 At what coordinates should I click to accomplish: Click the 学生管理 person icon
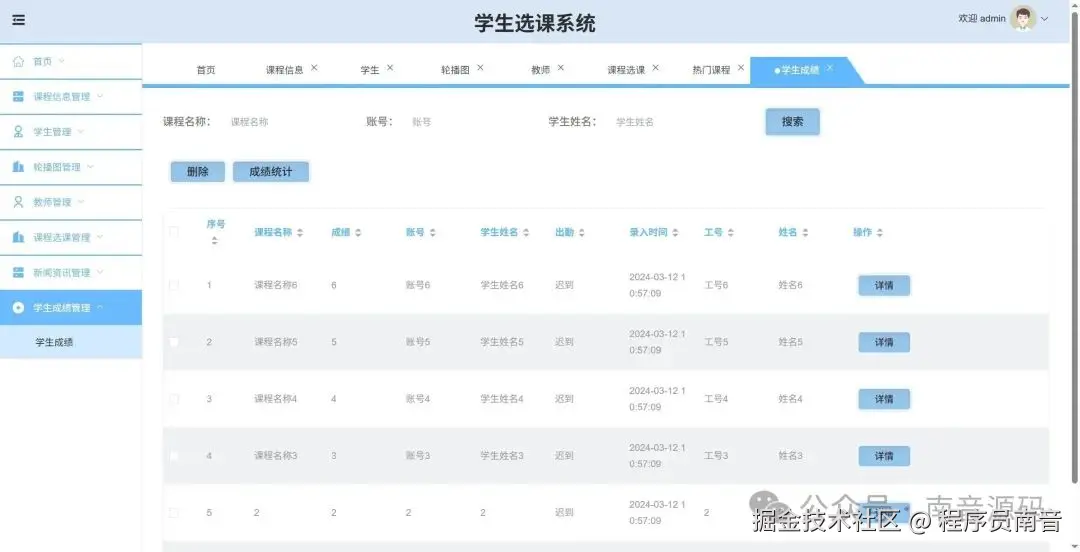click(x=19, y=132)
